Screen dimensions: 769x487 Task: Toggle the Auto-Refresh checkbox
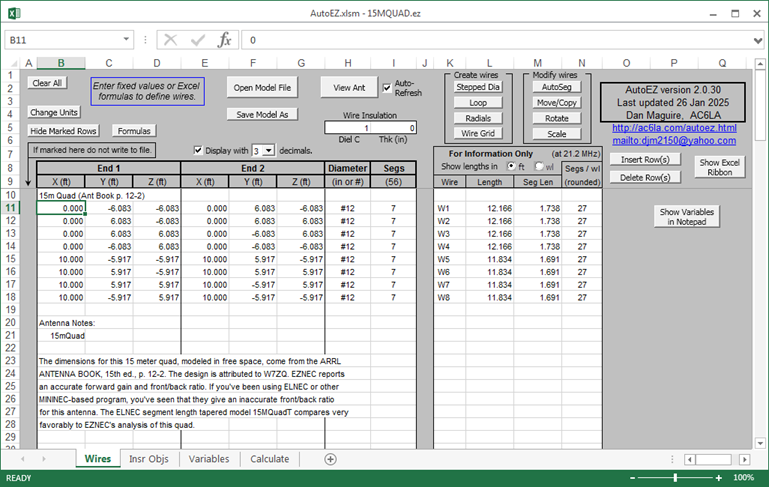point(388,86)
